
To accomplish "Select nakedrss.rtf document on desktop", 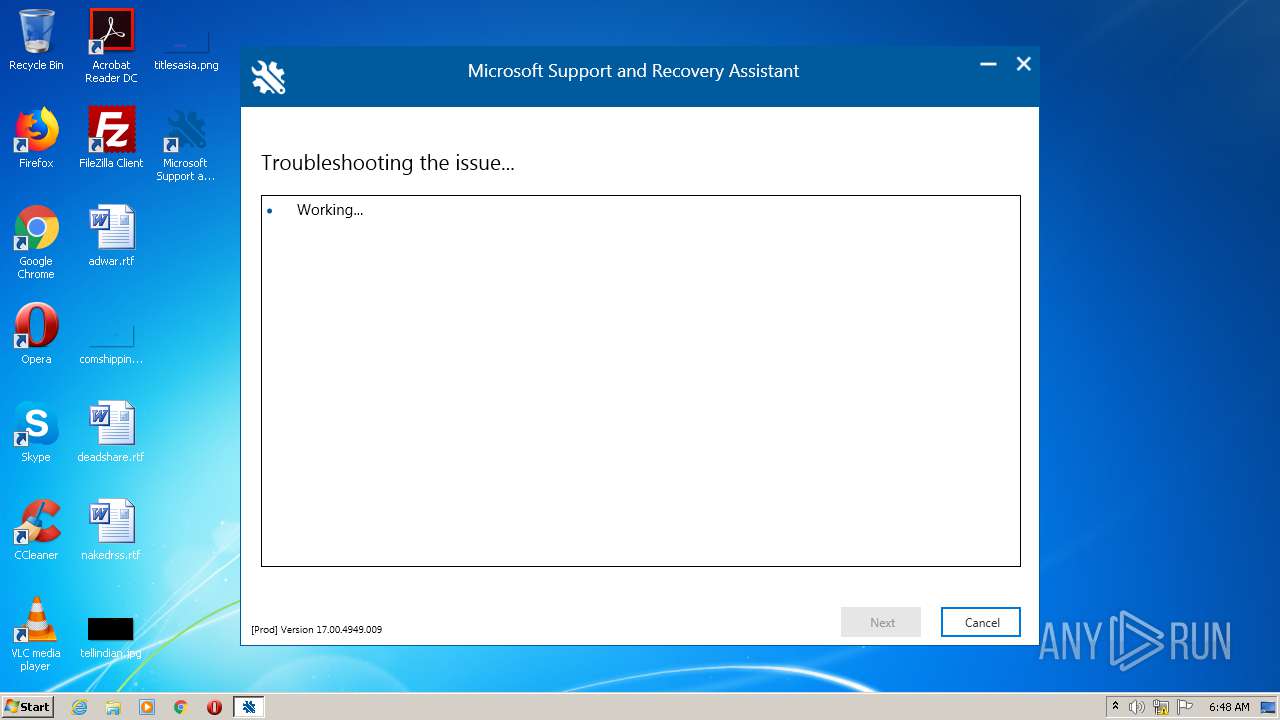I will coord(111,530).
